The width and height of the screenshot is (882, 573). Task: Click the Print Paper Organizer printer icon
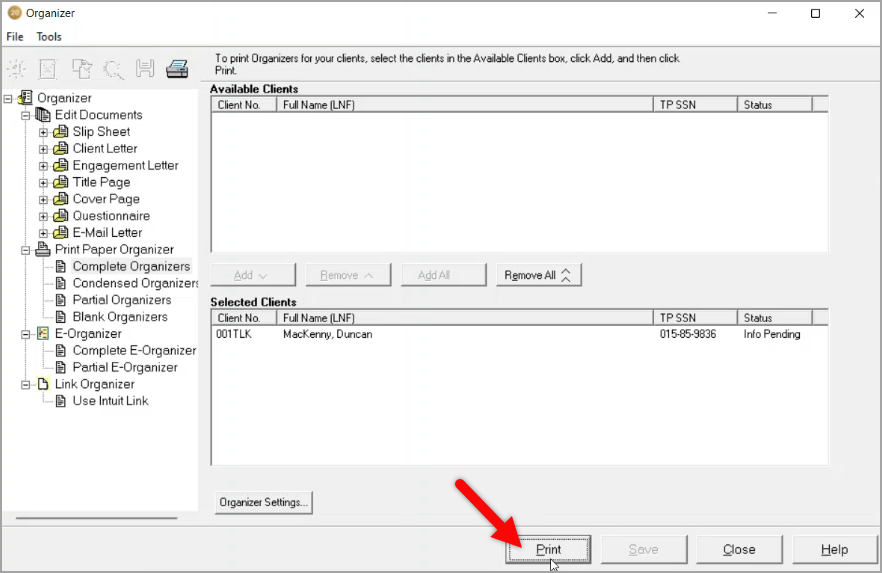coord(43,250)
